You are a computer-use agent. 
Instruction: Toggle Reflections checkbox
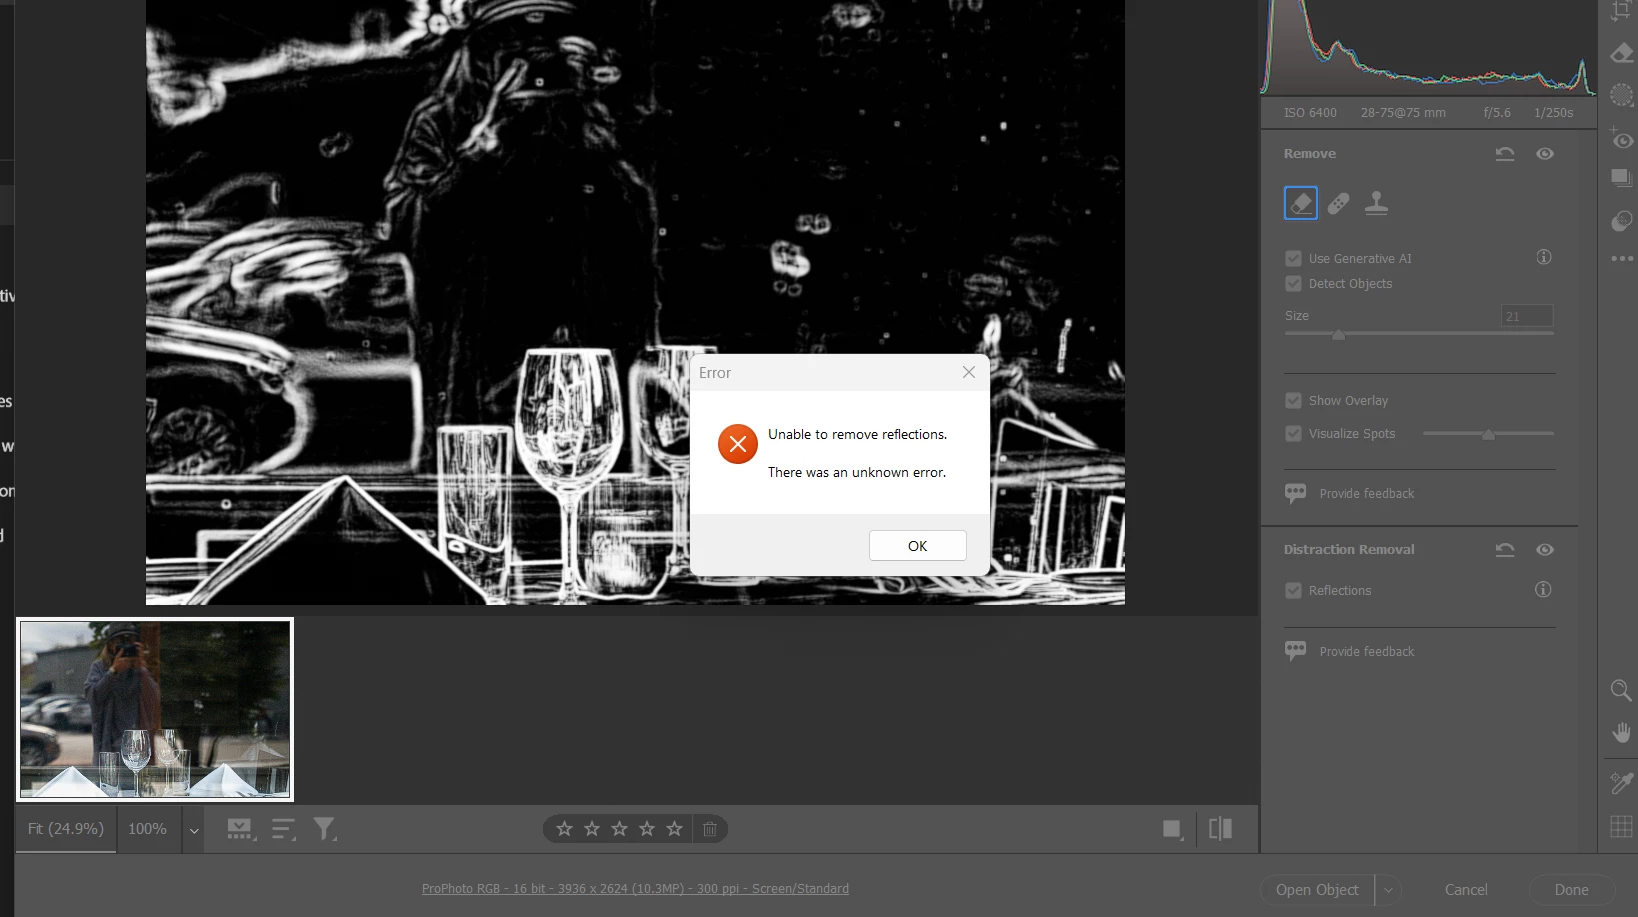click(x=1293, y=591)
